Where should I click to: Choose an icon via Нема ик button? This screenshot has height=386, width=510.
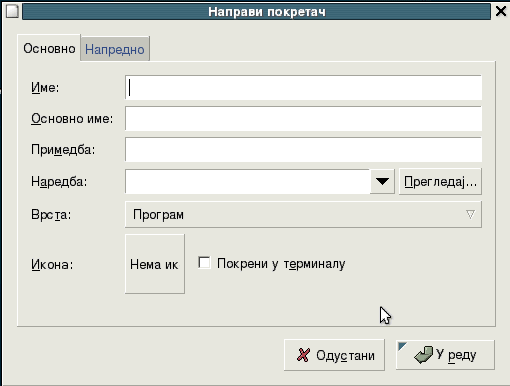point(155,264)
